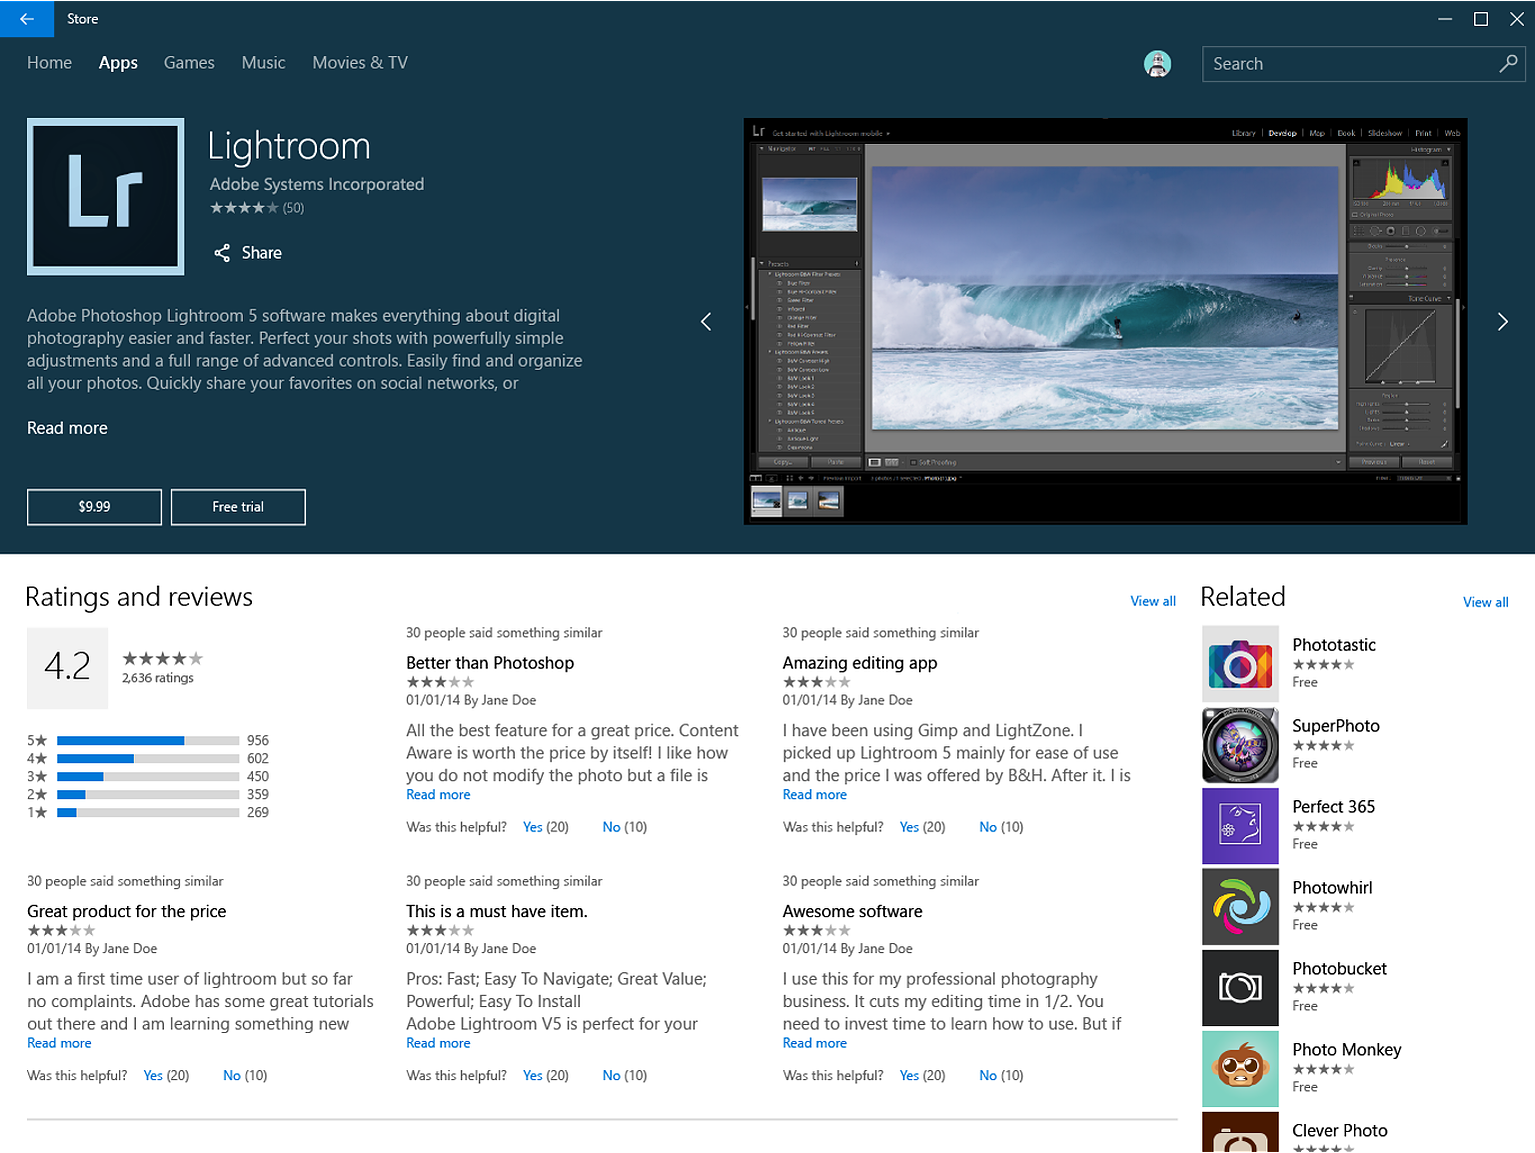Click the 3-star rating bar

click(x=148, y=777)
